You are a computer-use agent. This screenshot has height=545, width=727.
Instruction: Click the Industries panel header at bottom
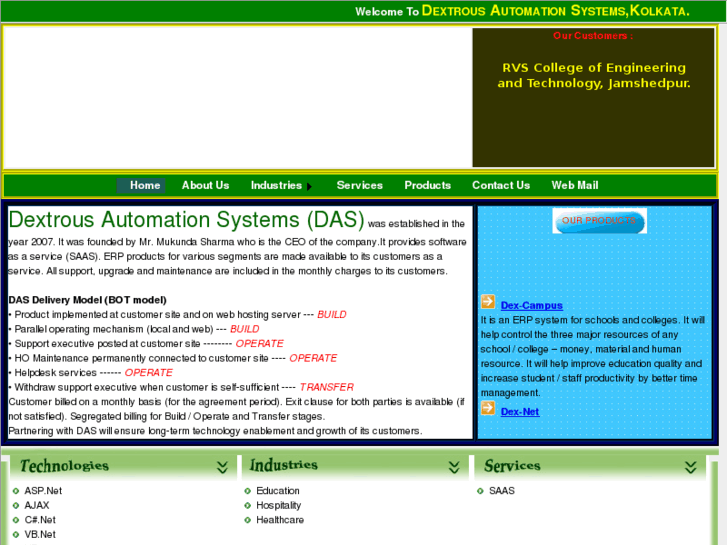coord(356,467)
